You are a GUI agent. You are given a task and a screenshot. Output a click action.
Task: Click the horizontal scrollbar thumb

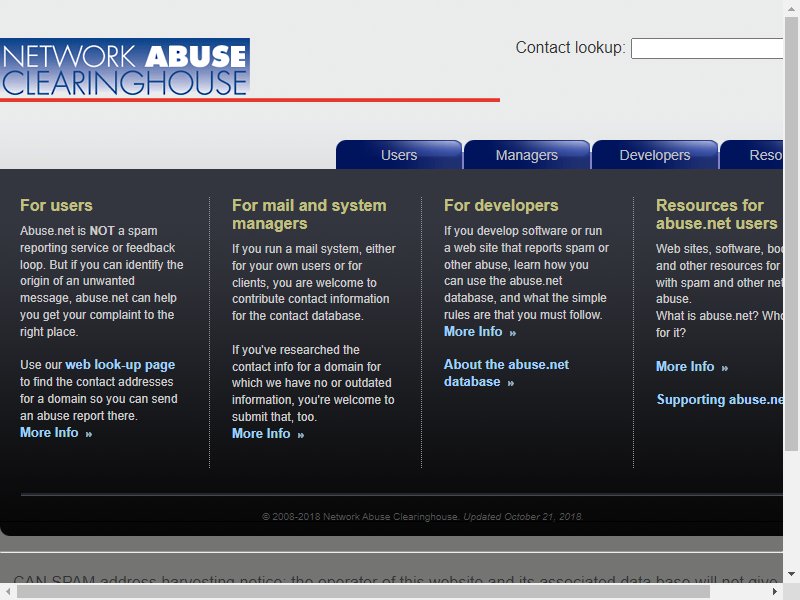(x=363, y=591)
